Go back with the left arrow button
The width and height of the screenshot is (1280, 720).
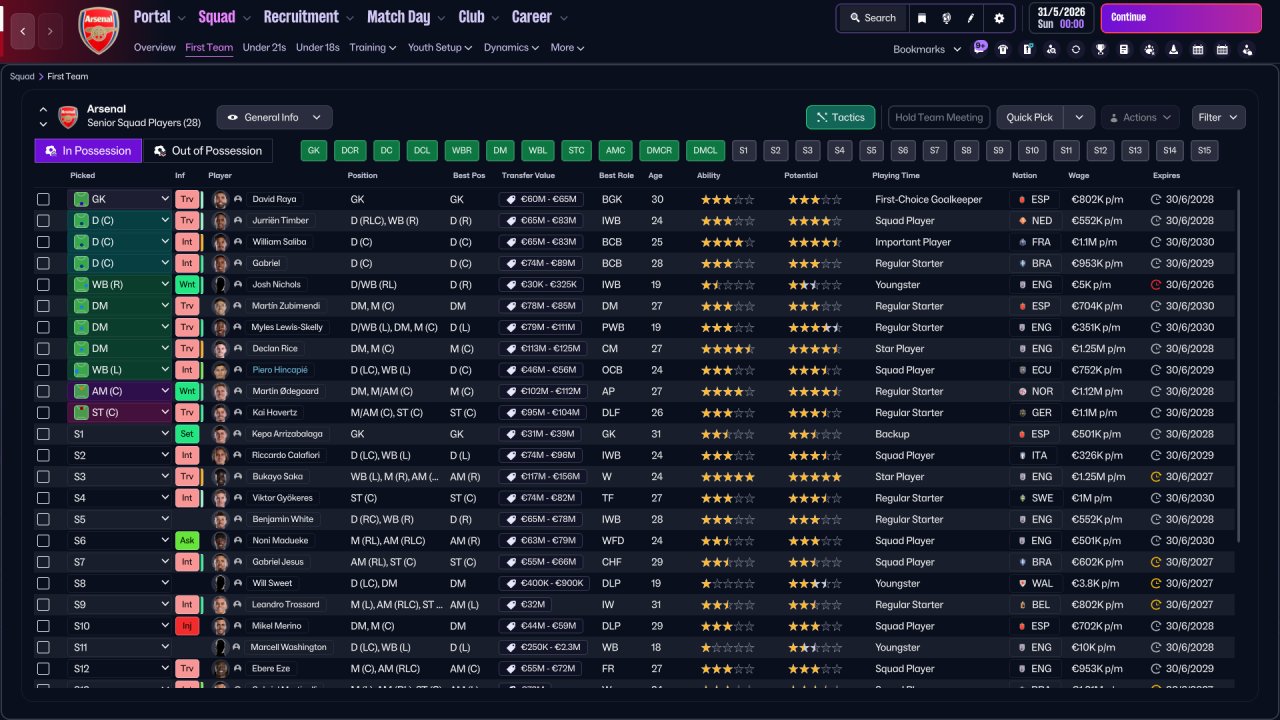pos(24,32)
